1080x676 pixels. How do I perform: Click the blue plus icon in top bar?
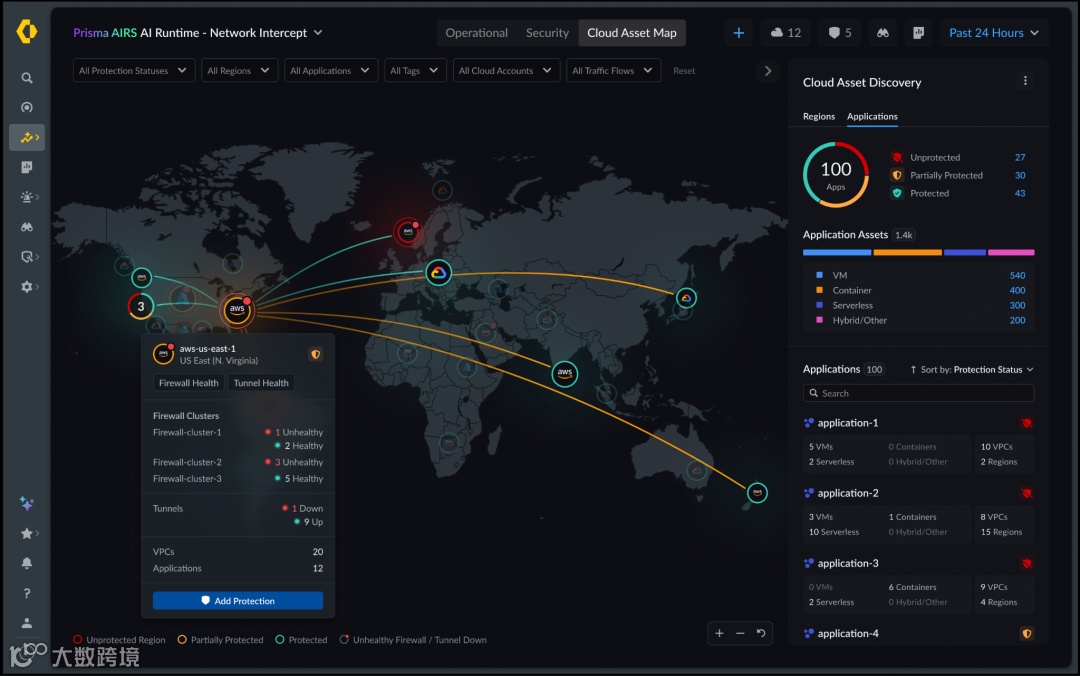pyautogui.click(x=738, y=32)
